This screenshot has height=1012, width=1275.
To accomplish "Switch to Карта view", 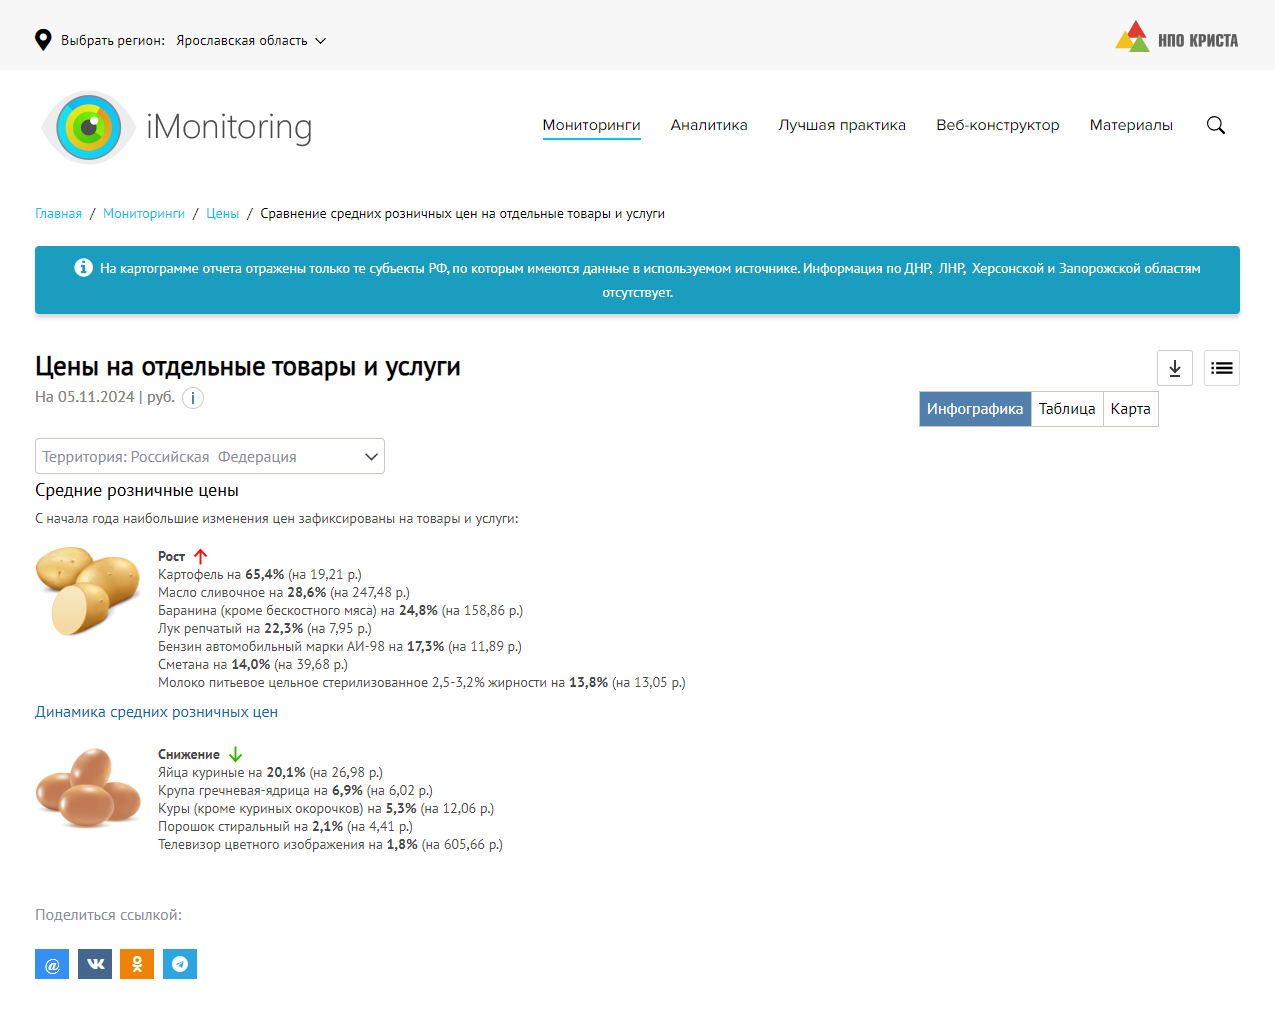I will (x=1130, y=409).
